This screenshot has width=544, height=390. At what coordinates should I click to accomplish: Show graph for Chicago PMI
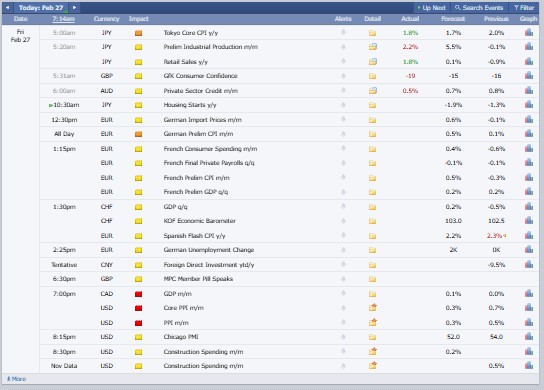point(529,336)
